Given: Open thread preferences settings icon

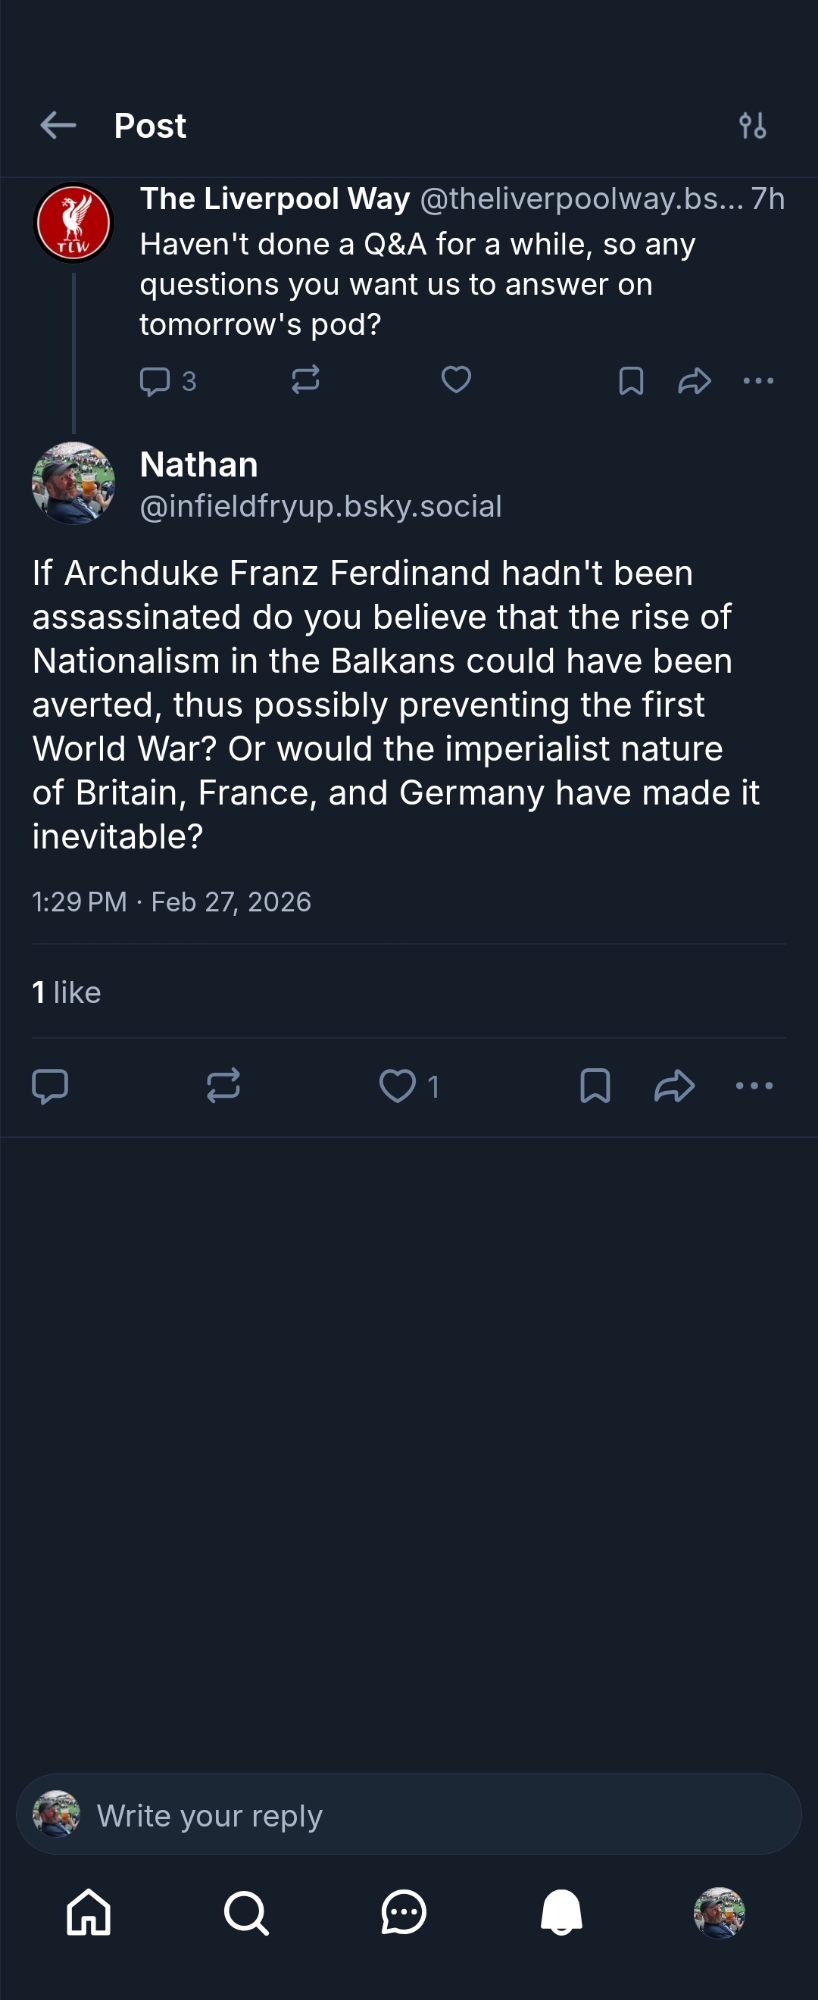Looking at the screenshot, I should 753,125.
